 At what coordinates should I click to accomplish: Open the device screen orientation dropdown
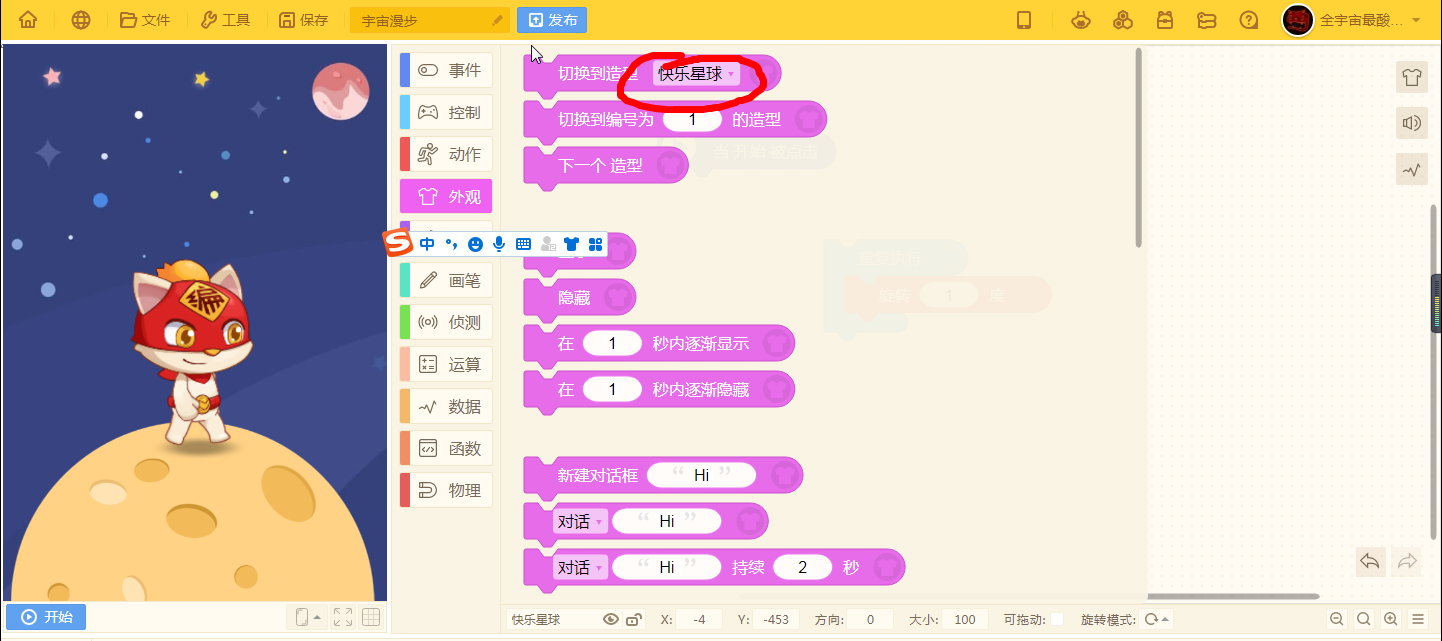(x=307, y=617)
